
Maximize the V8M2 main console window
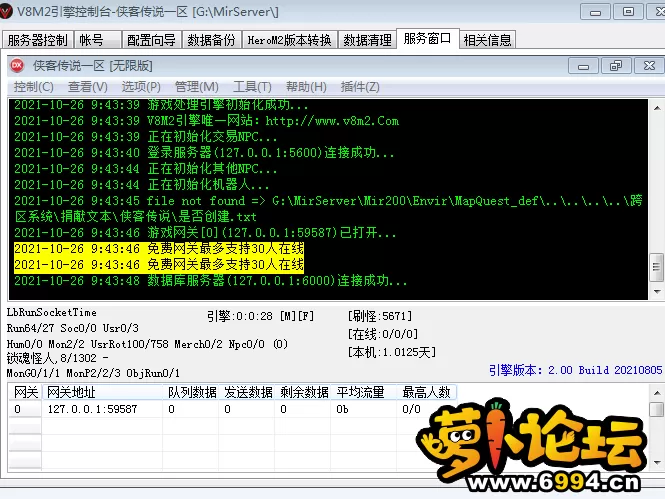pos(628,12)
